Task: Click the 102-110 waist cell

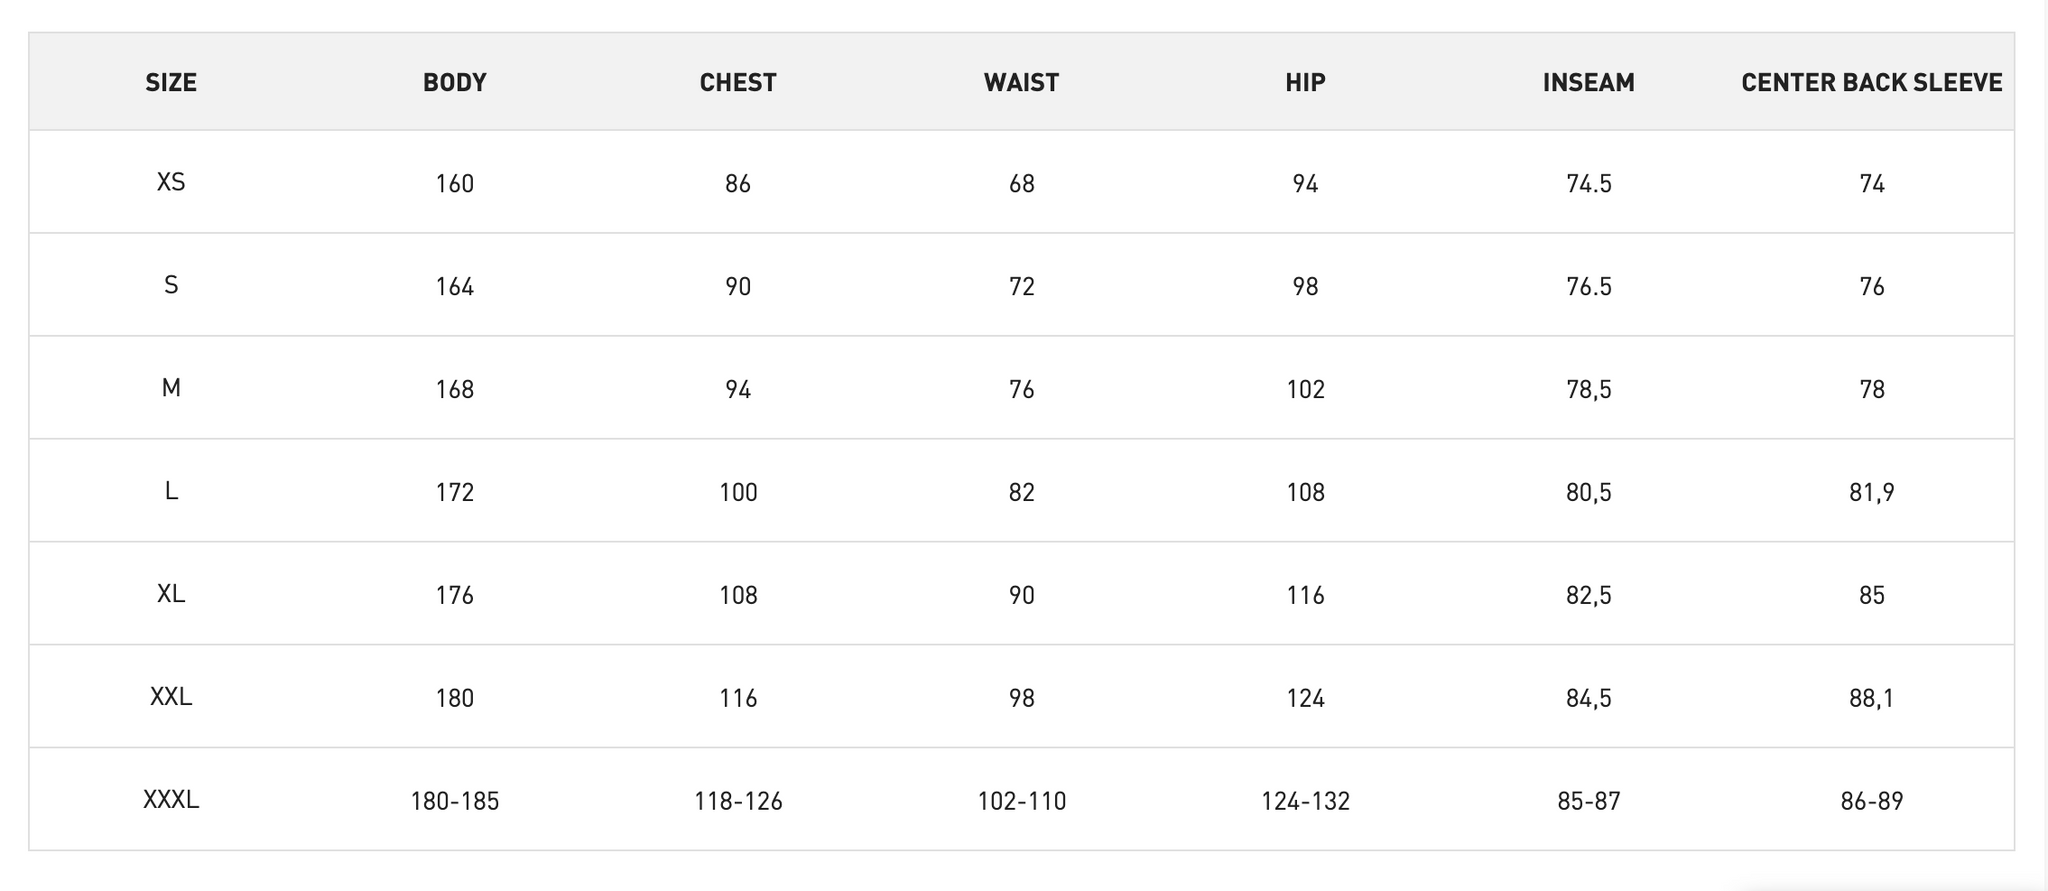Action: pos(1021,801)
